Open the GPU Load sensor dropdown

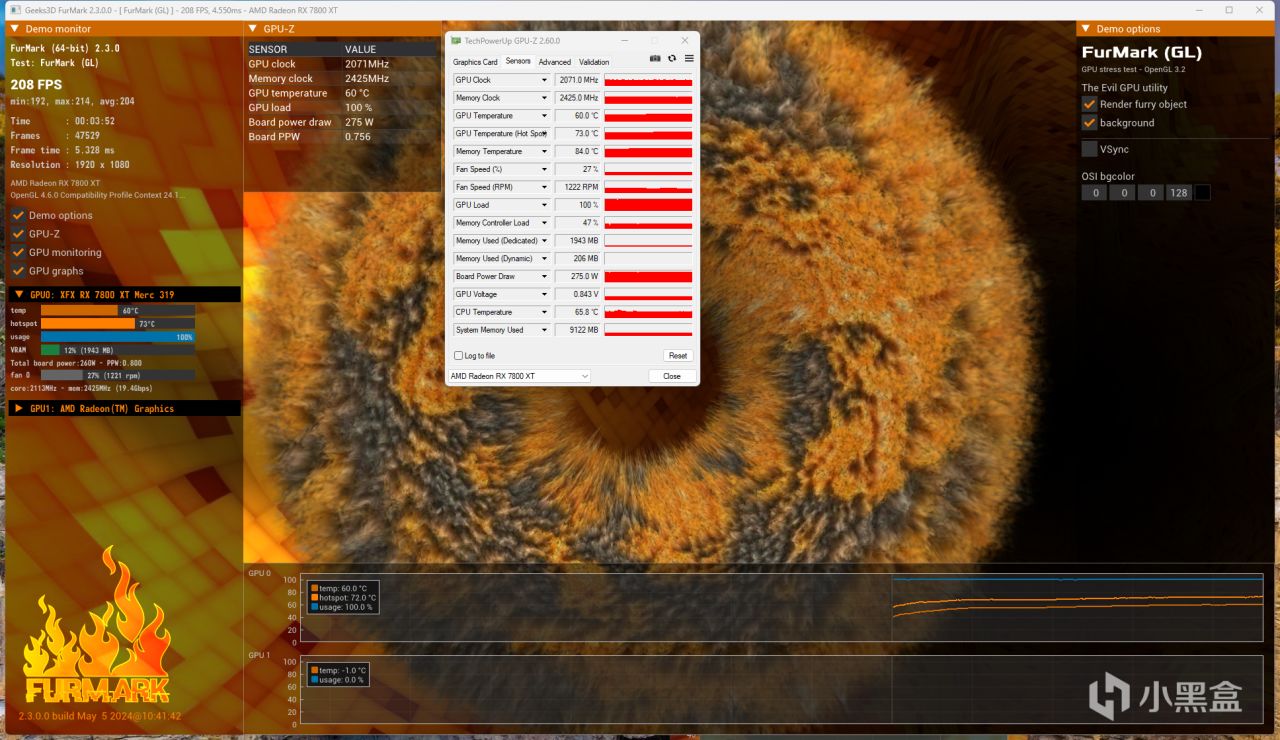click(x=544, y=205)
